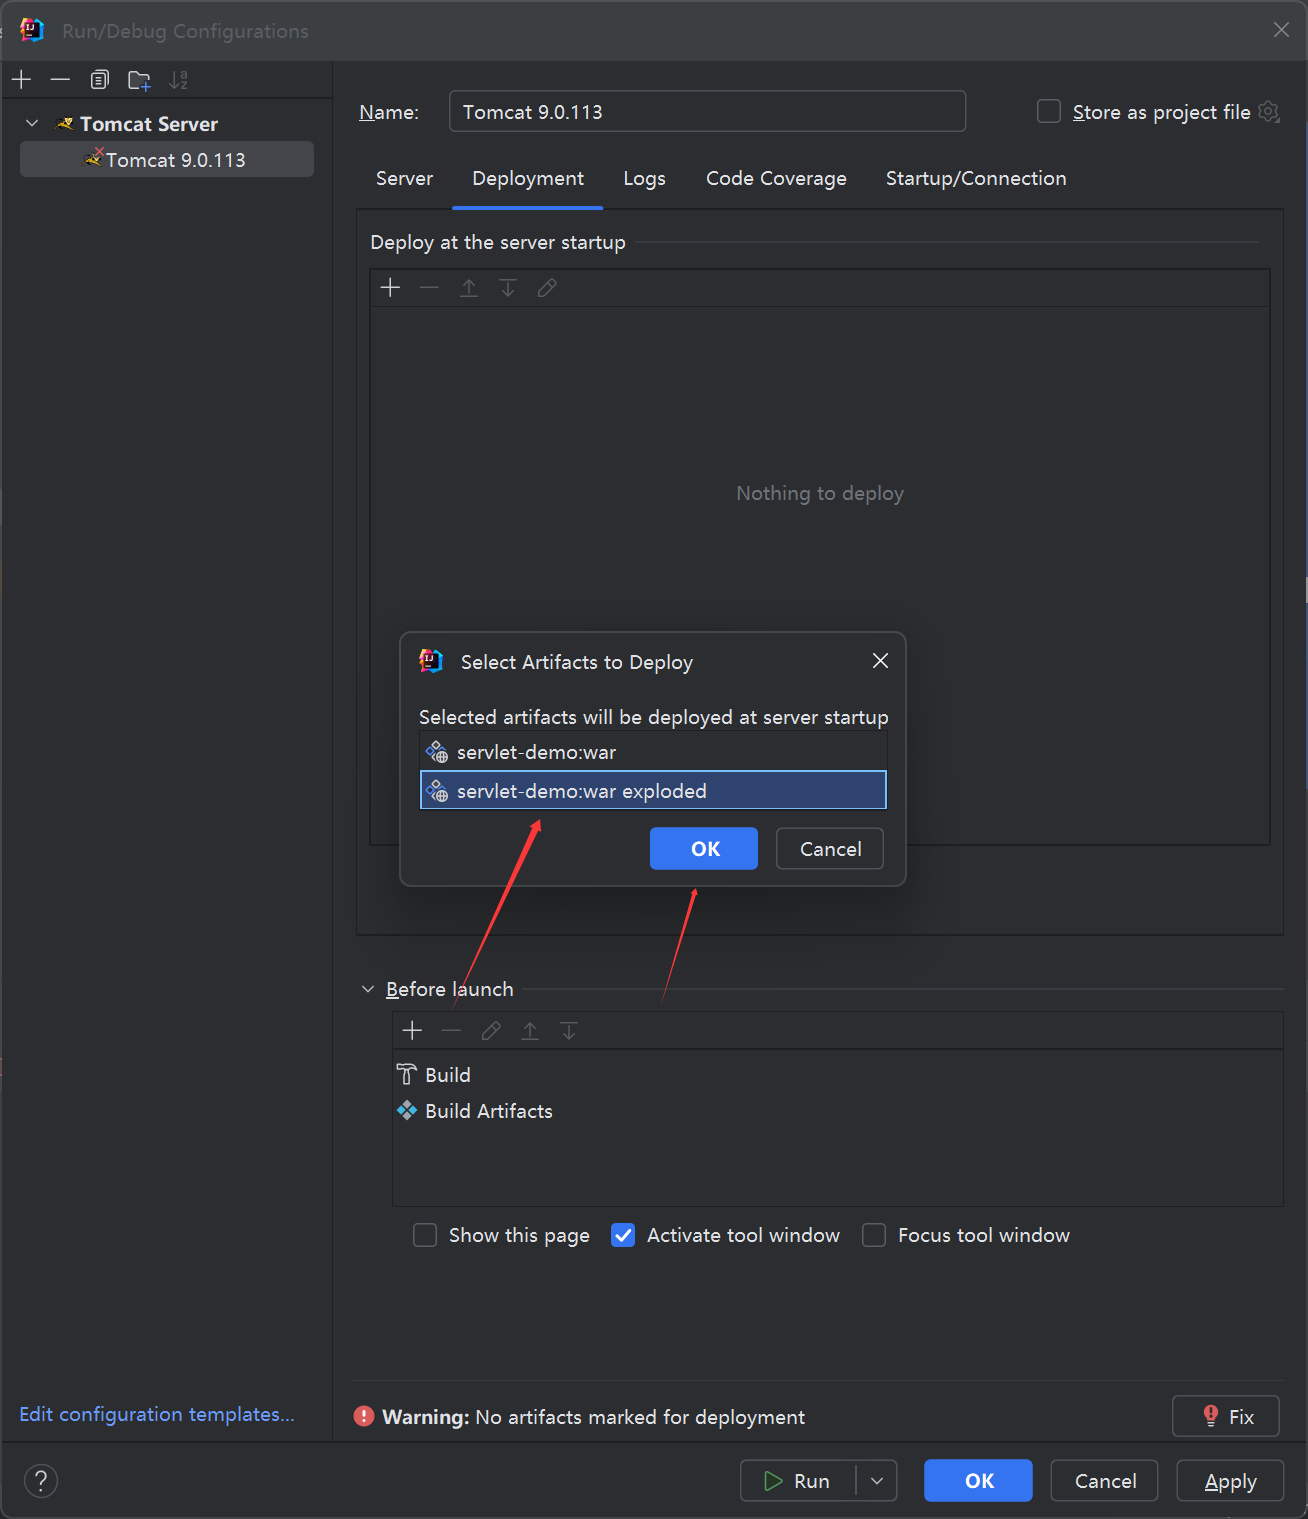Create new folder icon in left toolbar
Image resolution: width=1308 pixels, height=1519 pixels.
pyautogui.click(x=139, y=80)
